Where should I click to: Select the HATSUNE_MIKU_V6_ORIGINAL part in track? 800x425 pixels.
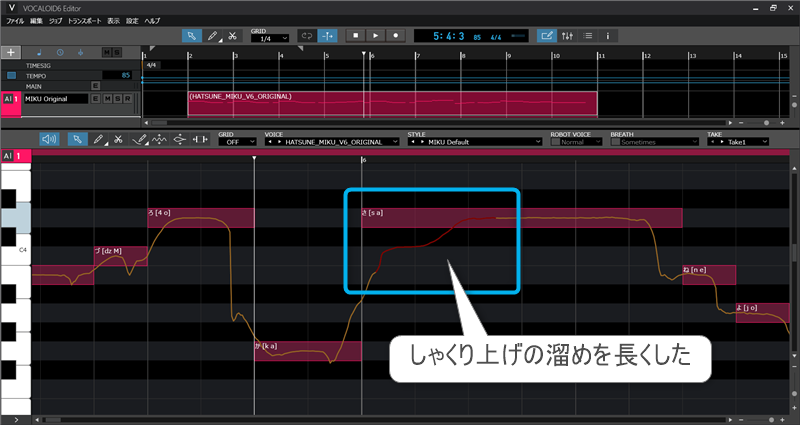392,104
